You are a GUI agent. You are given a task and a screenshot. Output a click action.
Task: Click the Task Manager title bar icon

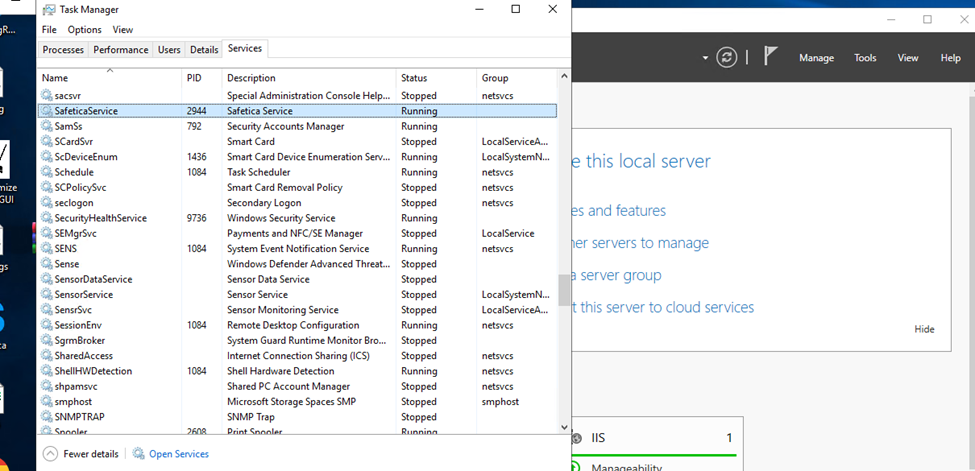click(48, 9)
